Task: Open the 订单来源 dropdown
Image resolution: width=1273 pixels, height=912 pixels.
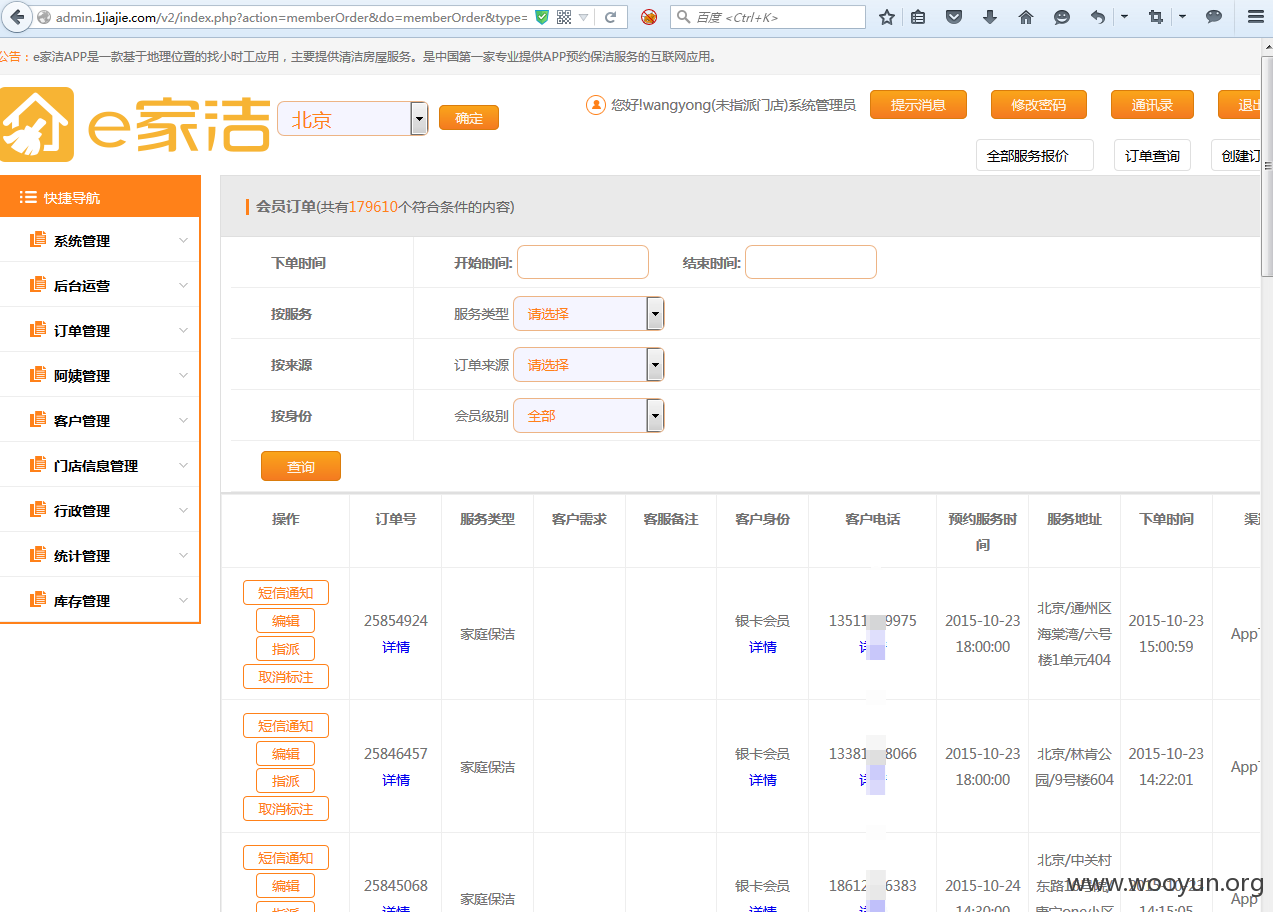Action: pos(589,365)
